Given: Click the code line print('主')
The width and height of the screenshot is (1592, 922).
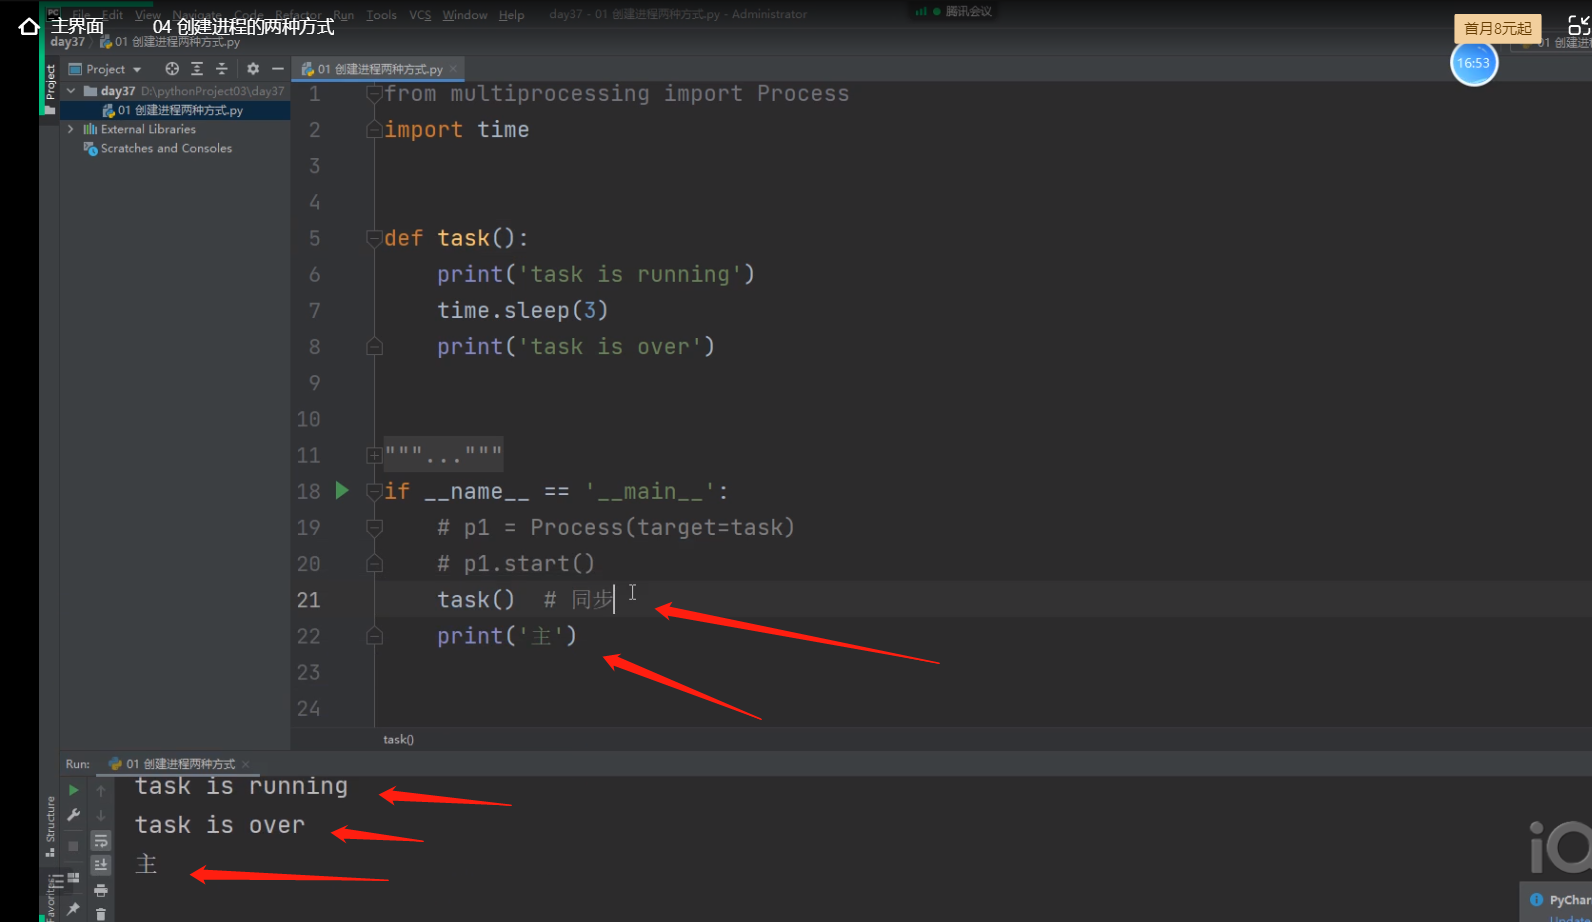Looking at the screenshot, I should [x=507, y=636].
